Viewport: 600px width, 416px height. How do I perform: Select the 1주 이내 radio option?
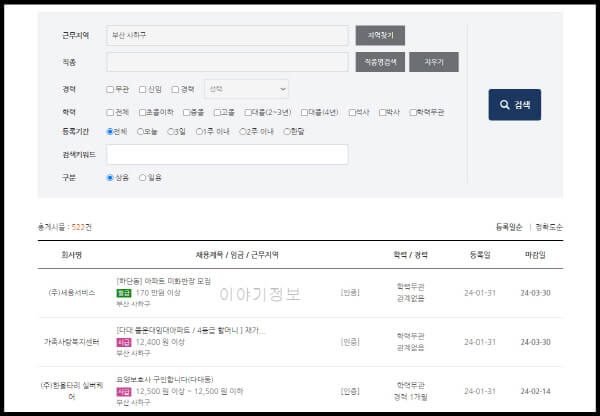click(x=199, y=132)
